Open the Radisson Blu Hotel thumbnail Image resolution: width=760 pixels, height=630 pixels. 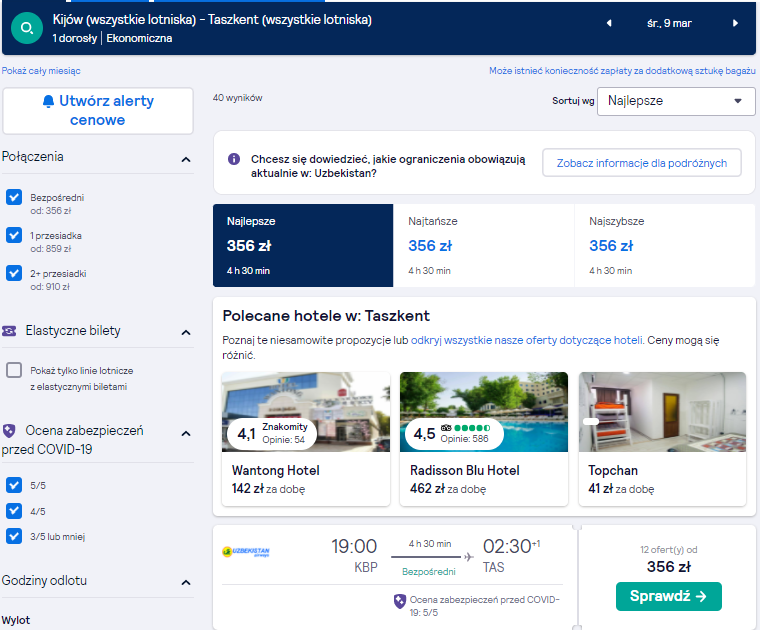click(x=484, y=412)
